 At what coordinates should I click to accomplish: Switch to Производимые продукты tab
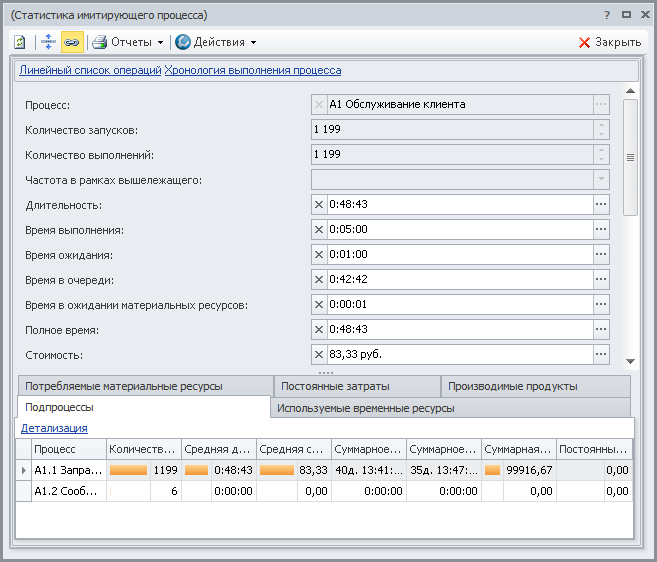(512, 386)
